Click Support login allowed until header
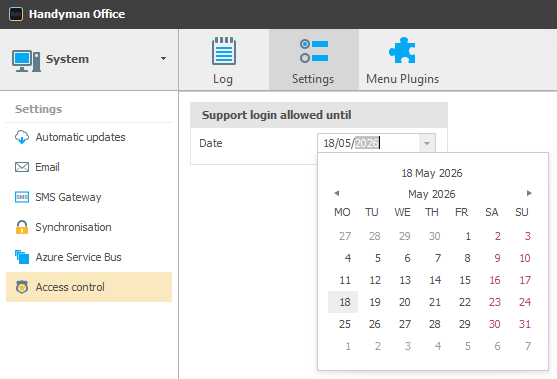Screen dimensions: 557x379 point(319,115)
